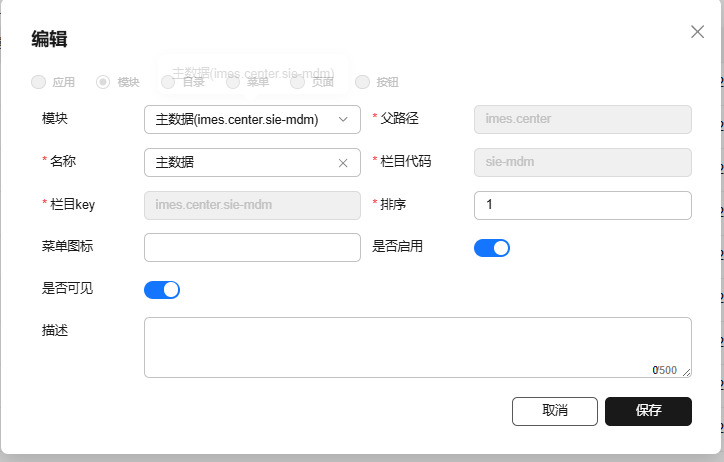Clear the 名称 field with its X icon

(343, 163)
